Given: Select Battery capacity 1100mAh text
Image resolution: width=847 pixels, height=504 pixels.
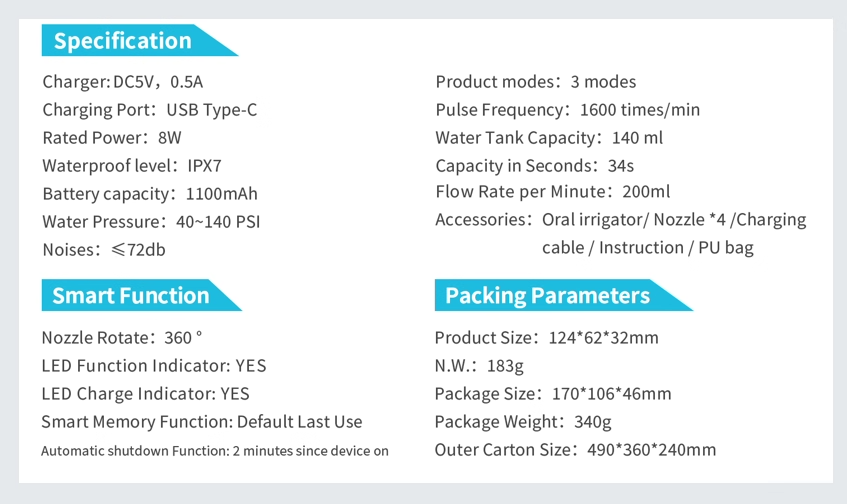Looking at the screenshot, I should coord(150,194).
